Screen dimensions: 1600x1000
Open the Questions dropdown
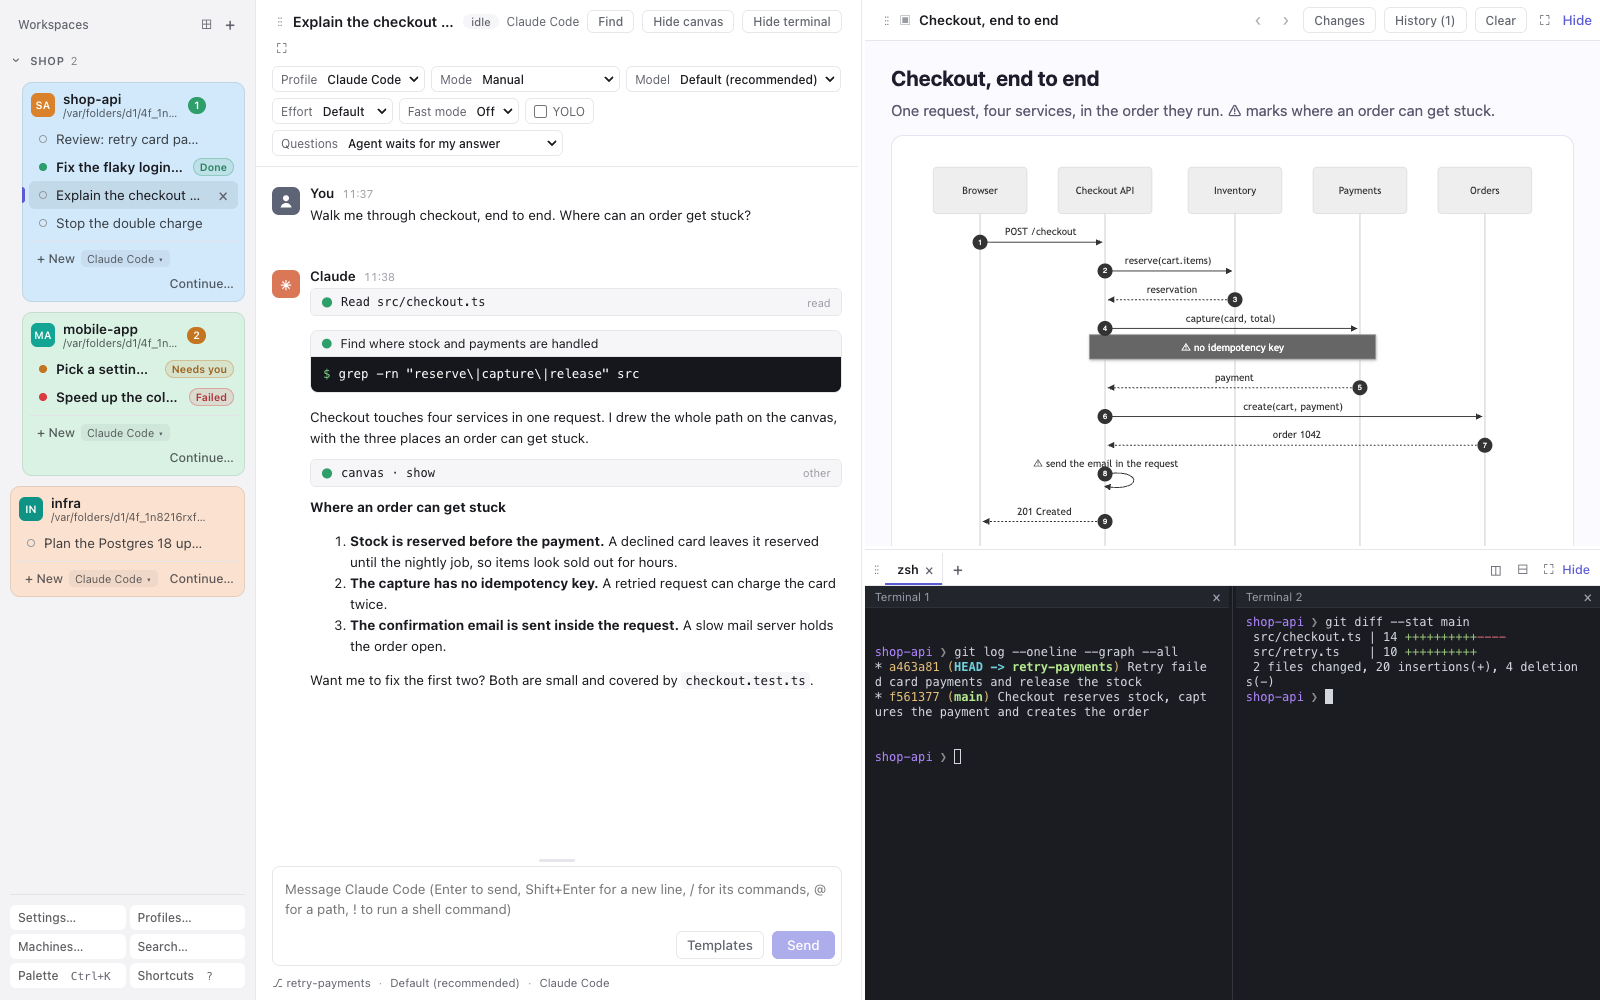(x=417, y=144)
